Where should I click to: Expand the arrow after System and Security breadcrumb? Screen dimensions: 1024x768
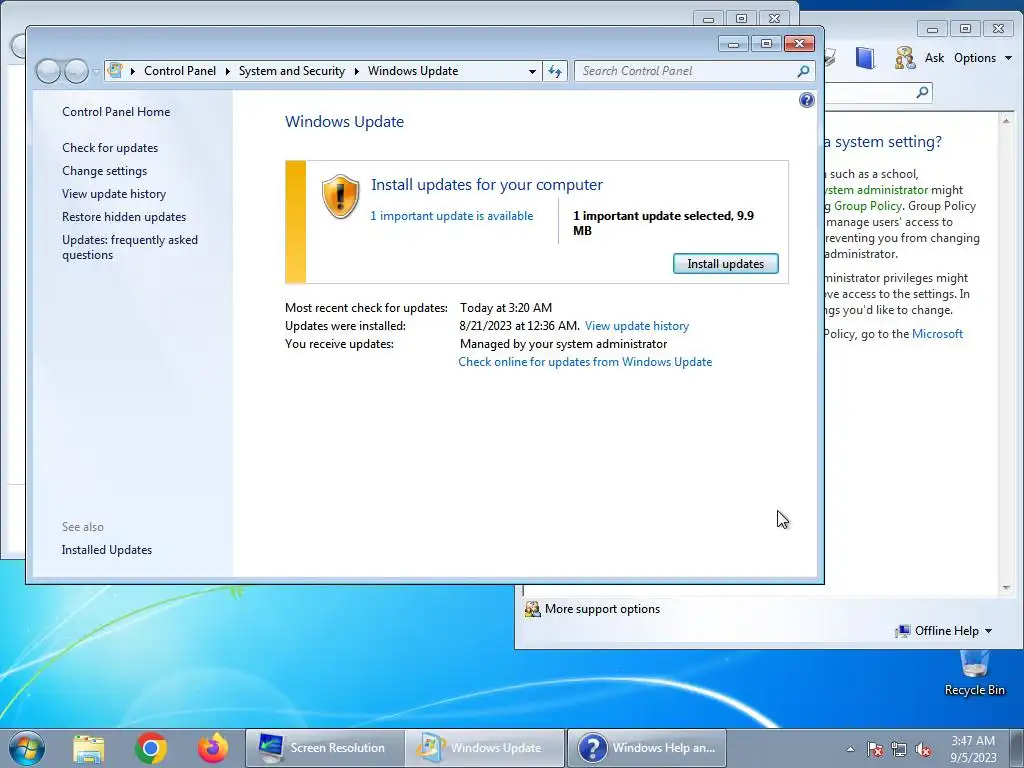[x=357, y=71]
